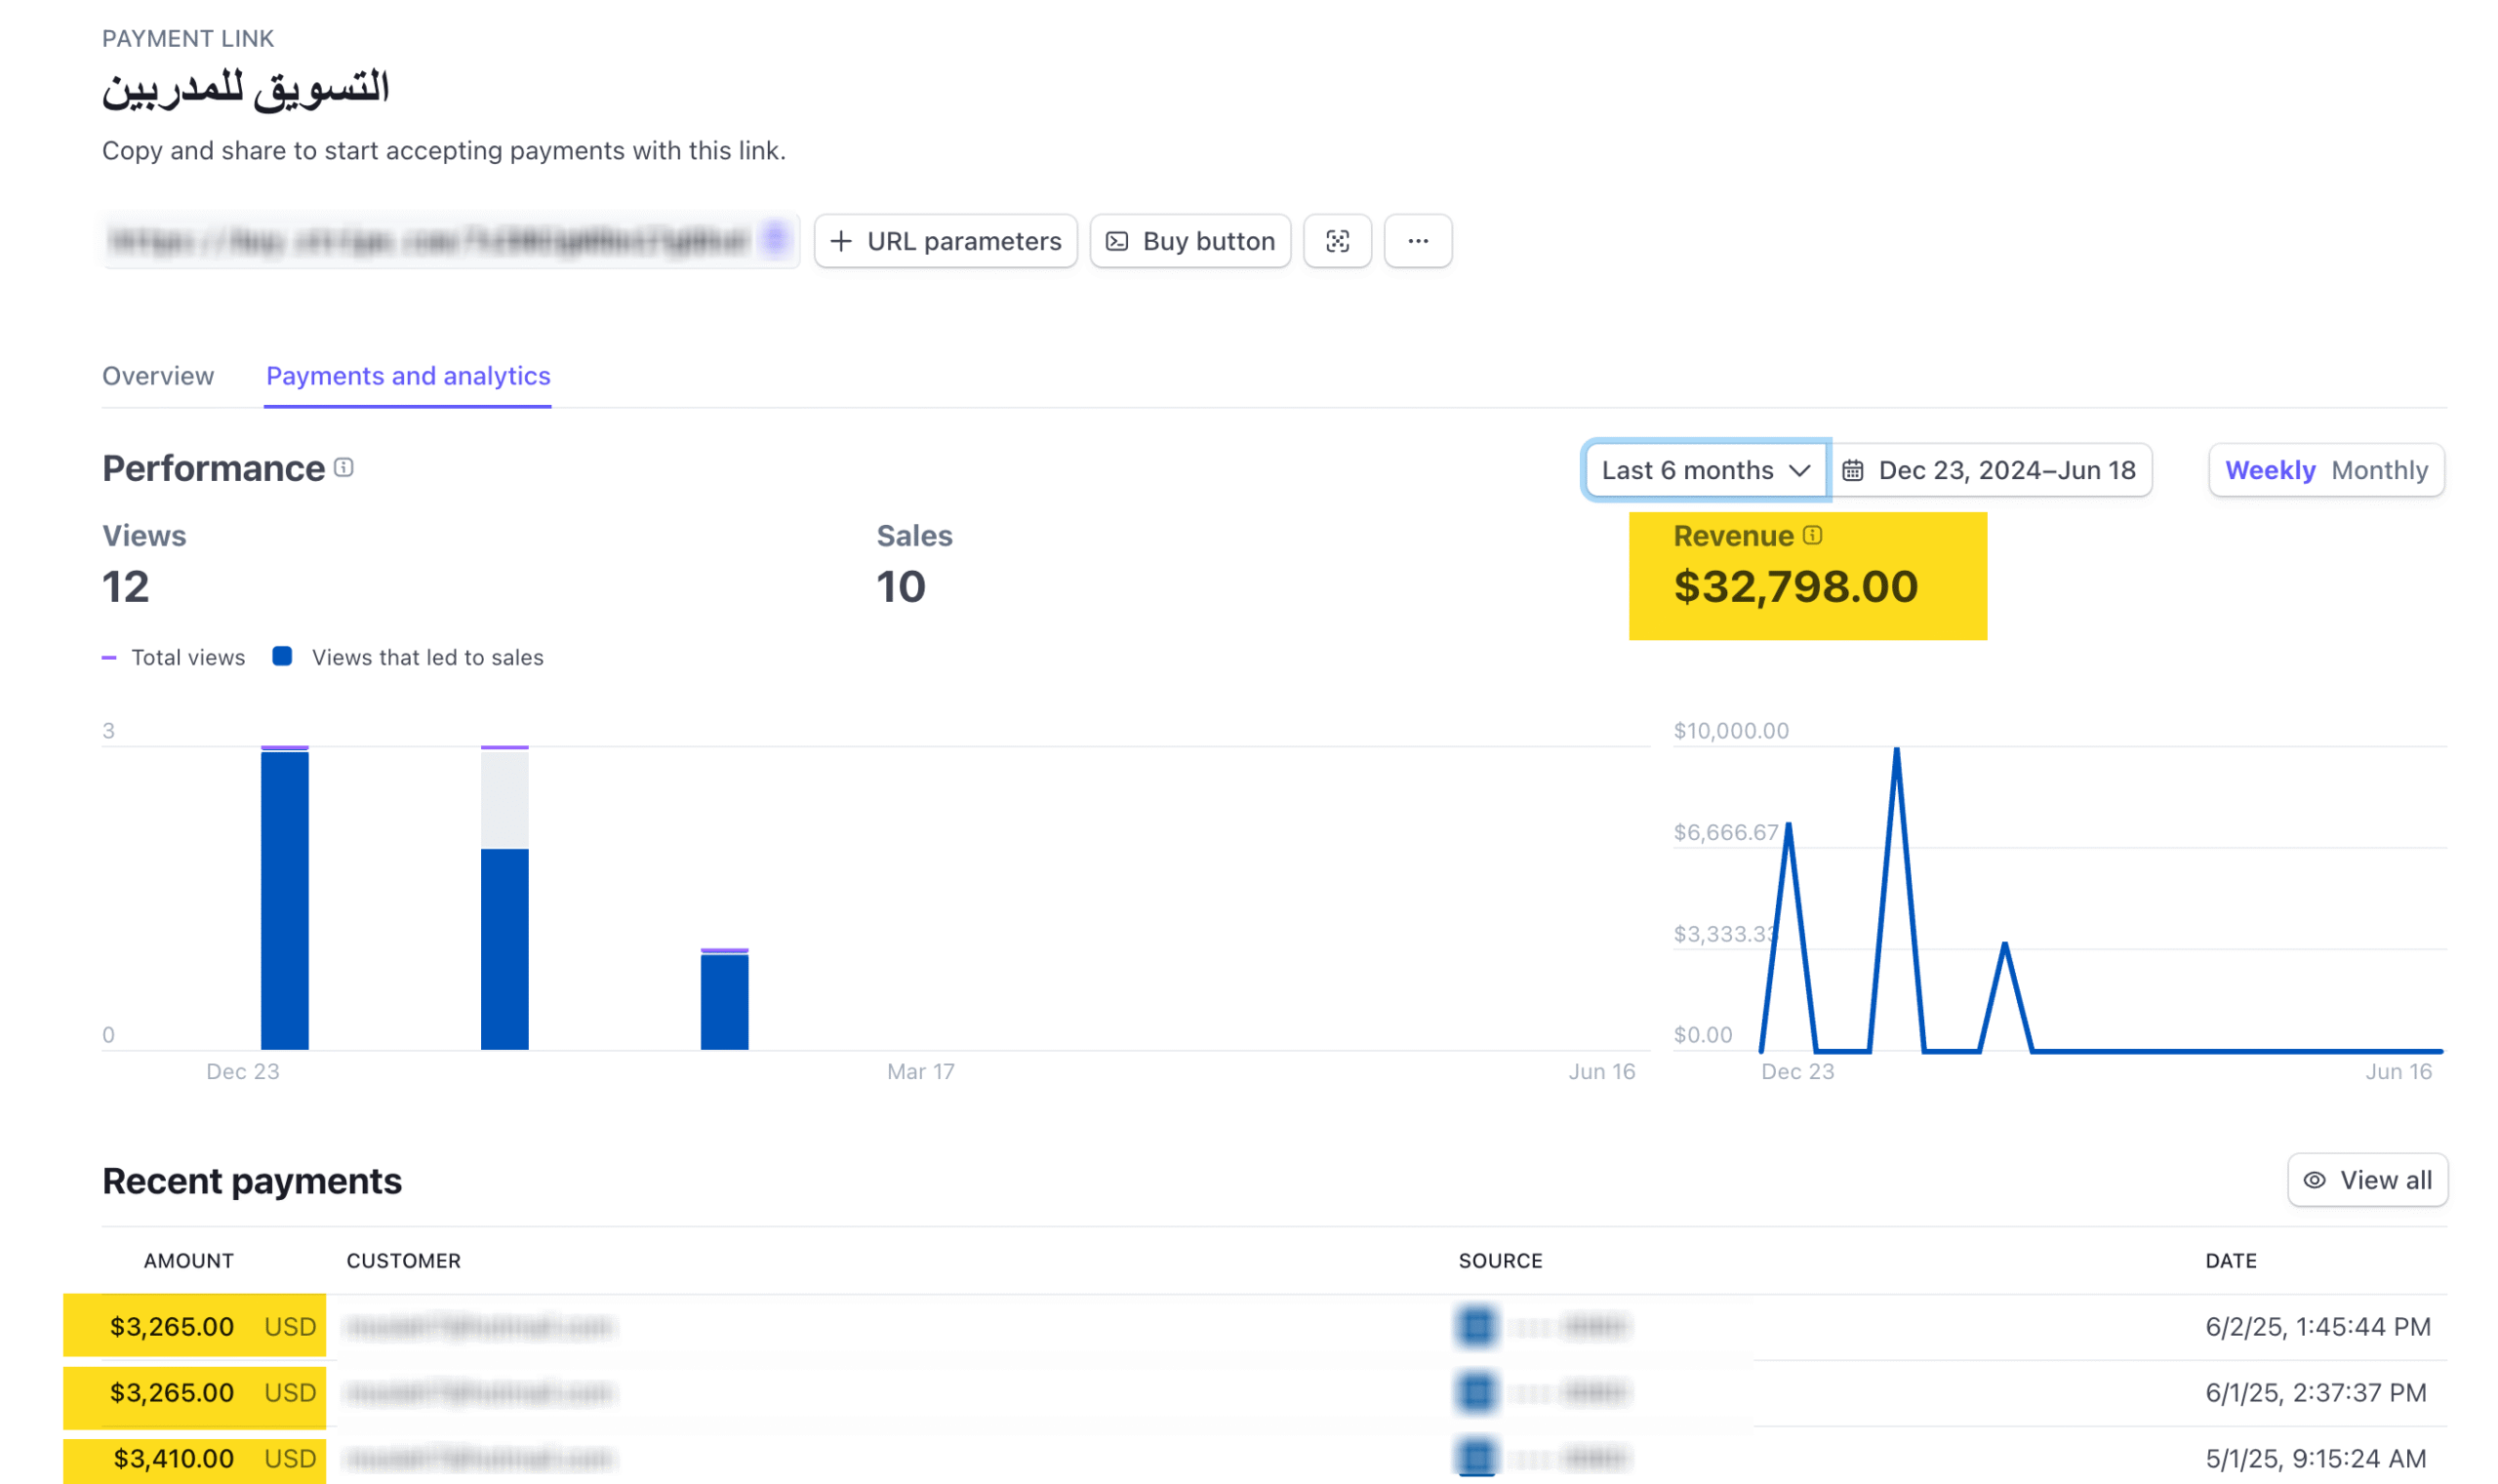Open the QR code icon button
2498x1484 pixels.
coord(1337,241)
